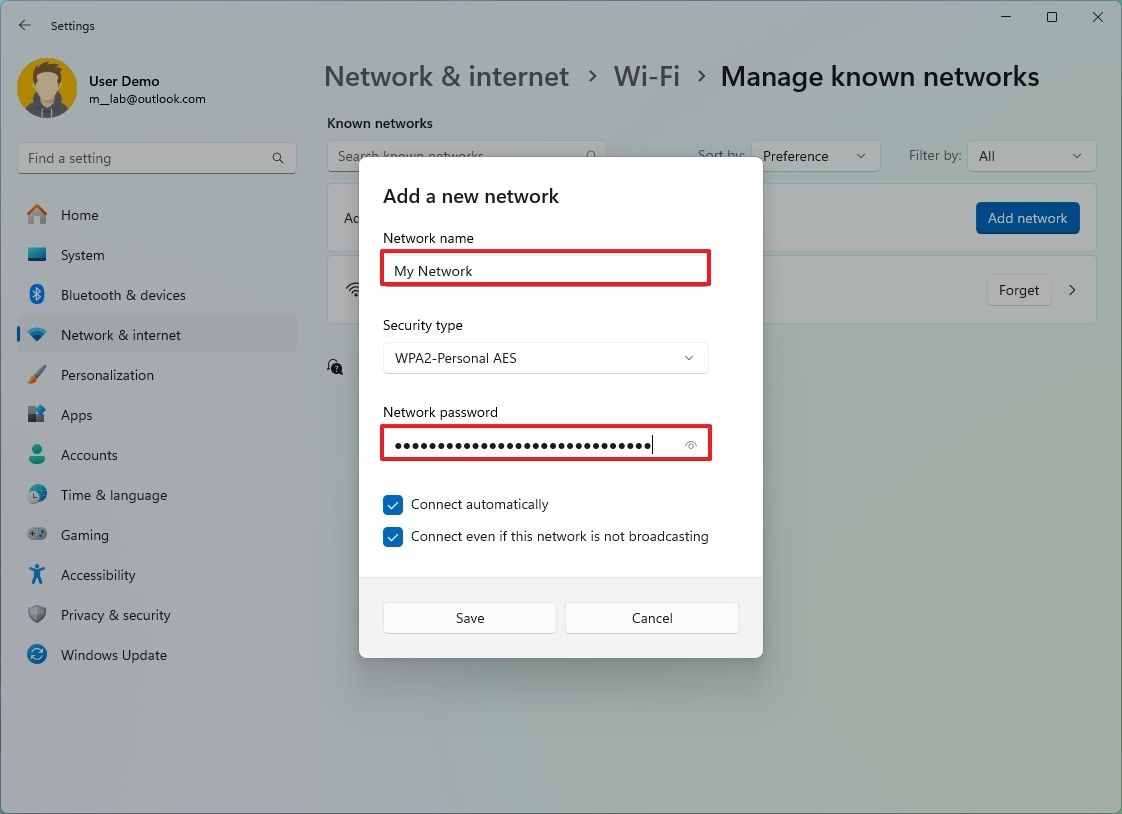Click the Personalization brush icon
The width and height of the screenshot is (1122, 814).
[x=36, y=375]
